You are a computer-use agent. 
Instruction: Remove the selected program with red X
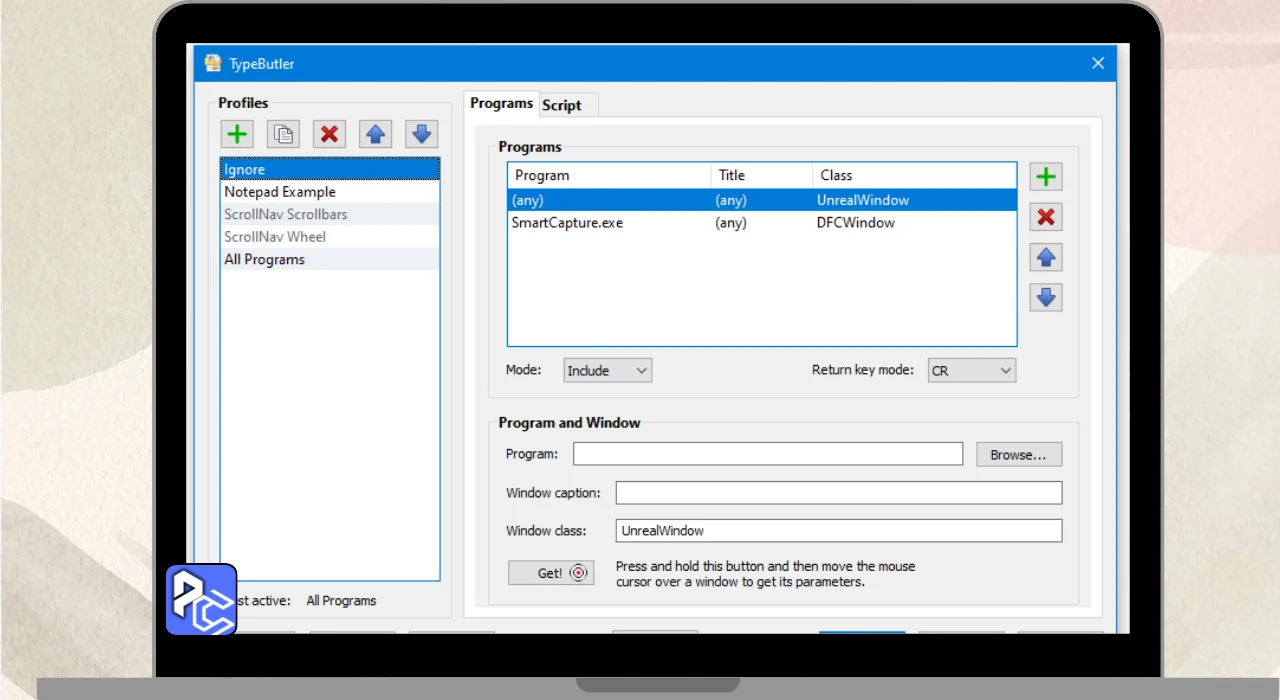pyautogui.click(x=1046, y=217)
